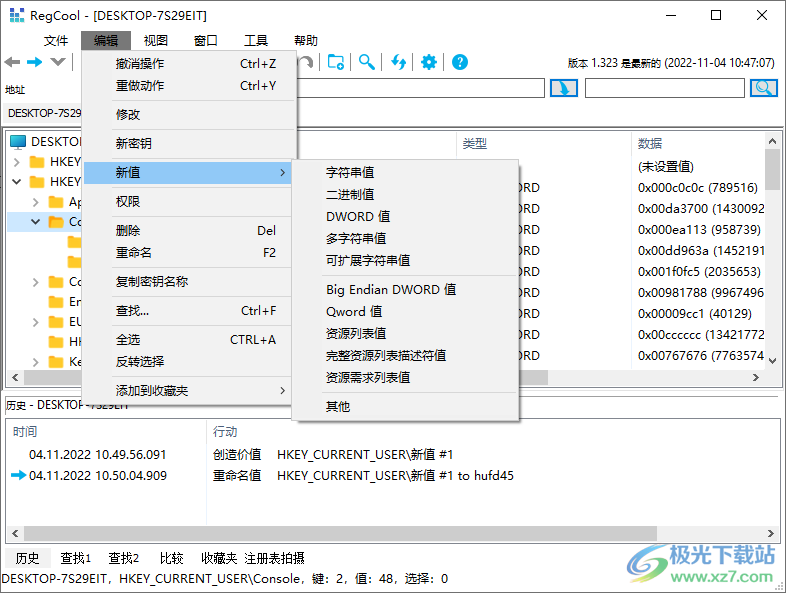Open the 窗口 menu
Screen dimensions: 786x593
[206, 41]
